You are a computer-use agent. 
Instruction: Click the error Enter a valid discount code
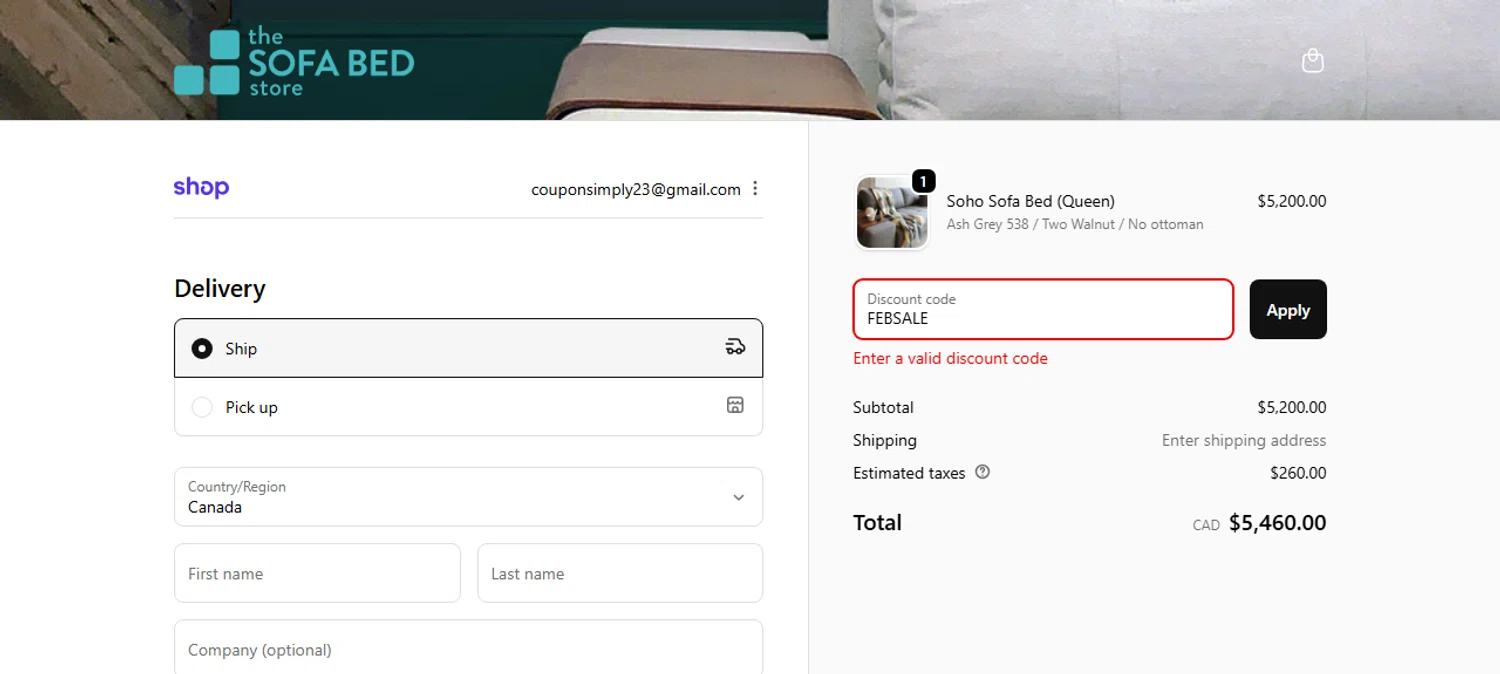950,358
